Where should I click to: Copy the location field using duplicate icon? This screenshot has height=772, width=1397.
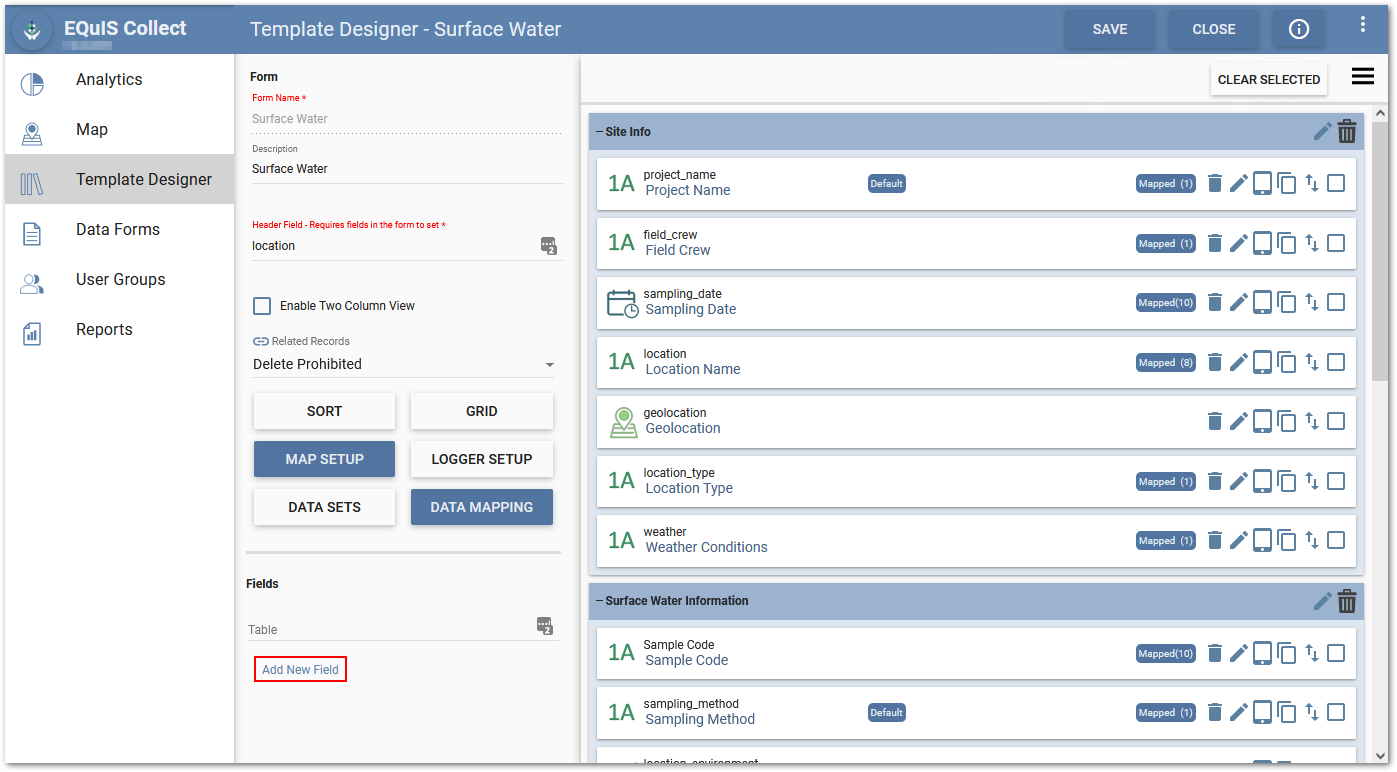coord(1287,362)
